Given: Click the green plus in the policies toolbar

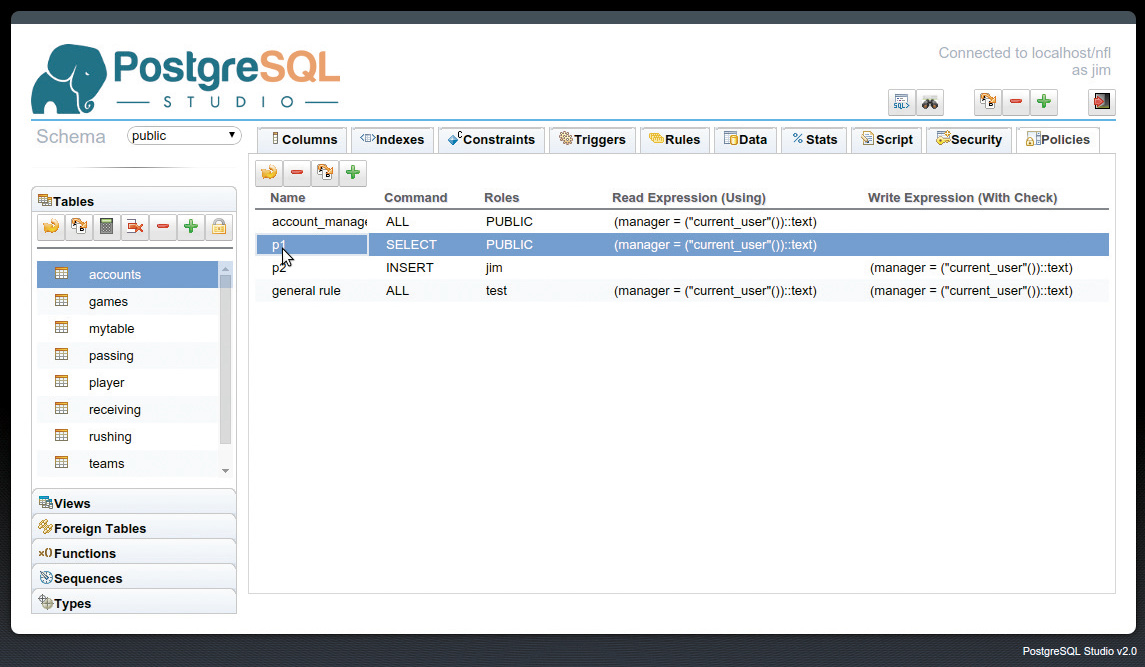Looking at the screenshot, I should (x=353, y=173).
